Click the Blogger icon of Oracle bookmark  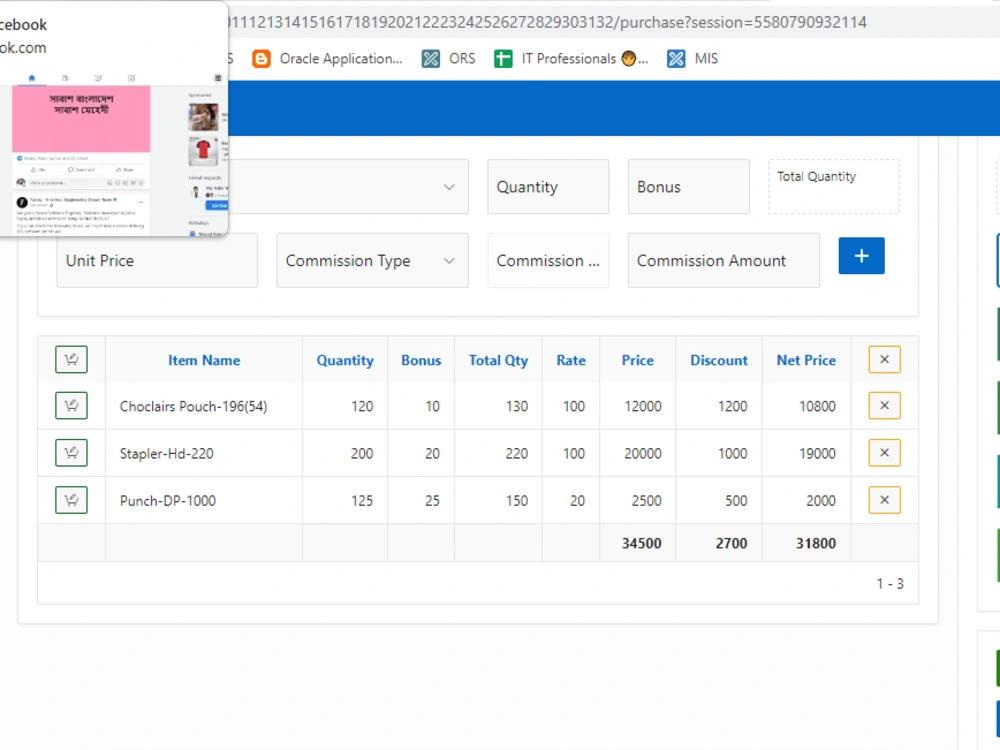[261, 59]
